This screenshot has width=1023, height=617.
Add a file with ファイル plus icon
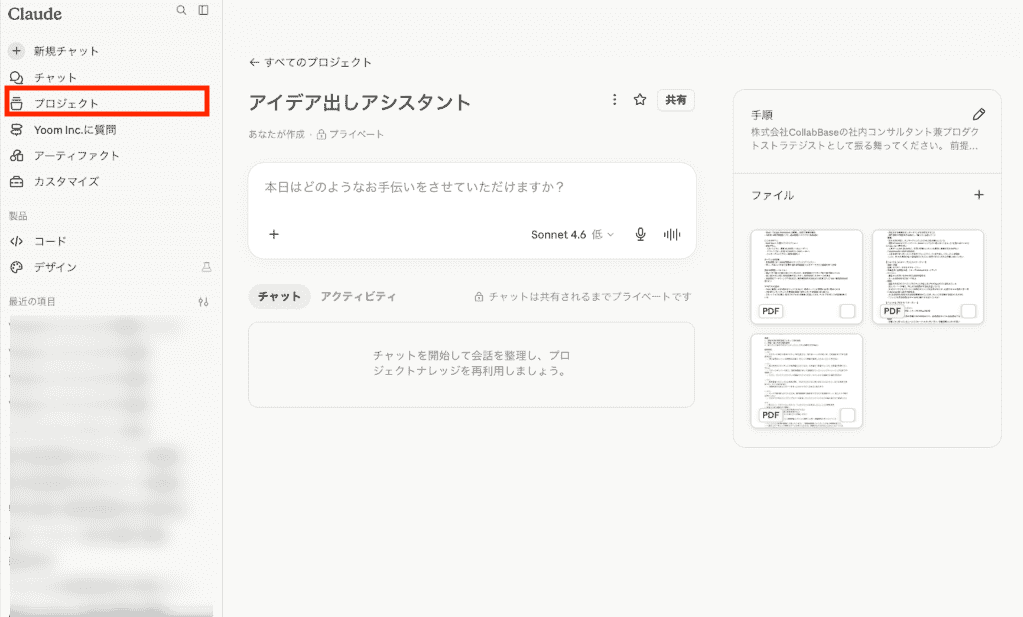pos(979,195)
